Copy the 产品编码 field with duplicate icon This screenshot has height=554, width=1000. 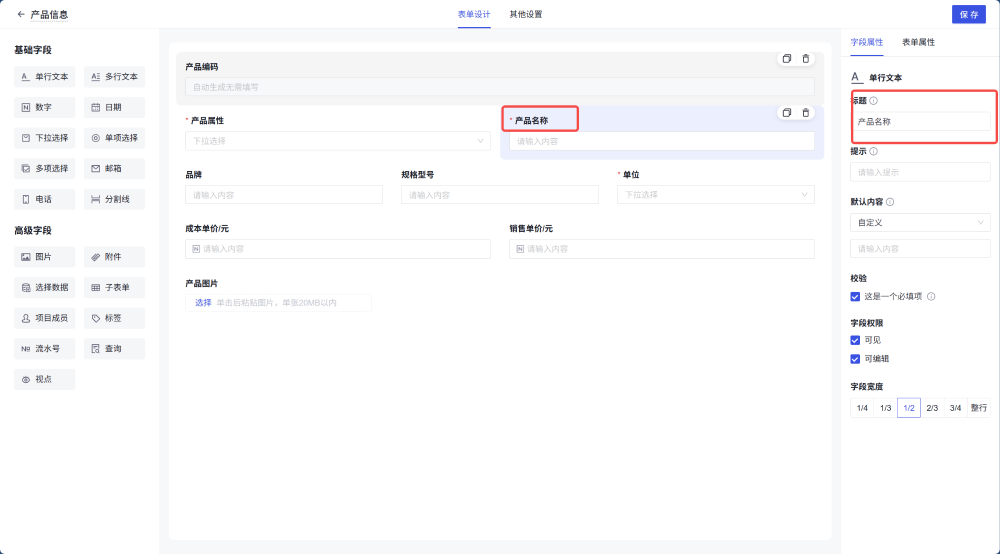click(787, 59)
